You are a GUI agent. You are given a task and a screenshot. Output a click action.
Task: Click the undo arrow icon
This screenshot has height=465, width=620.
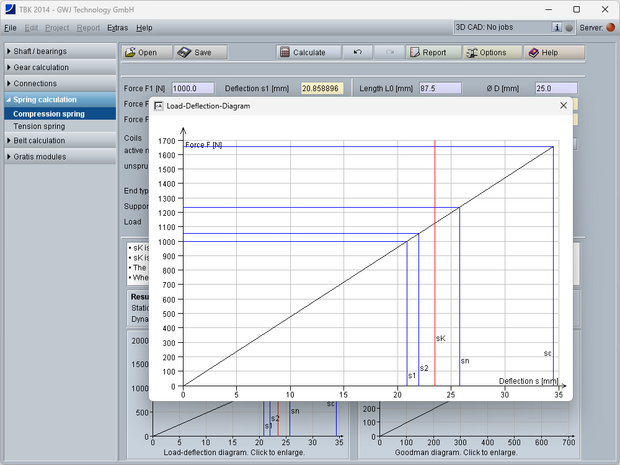pyautogui.click(x=357, y=52)
